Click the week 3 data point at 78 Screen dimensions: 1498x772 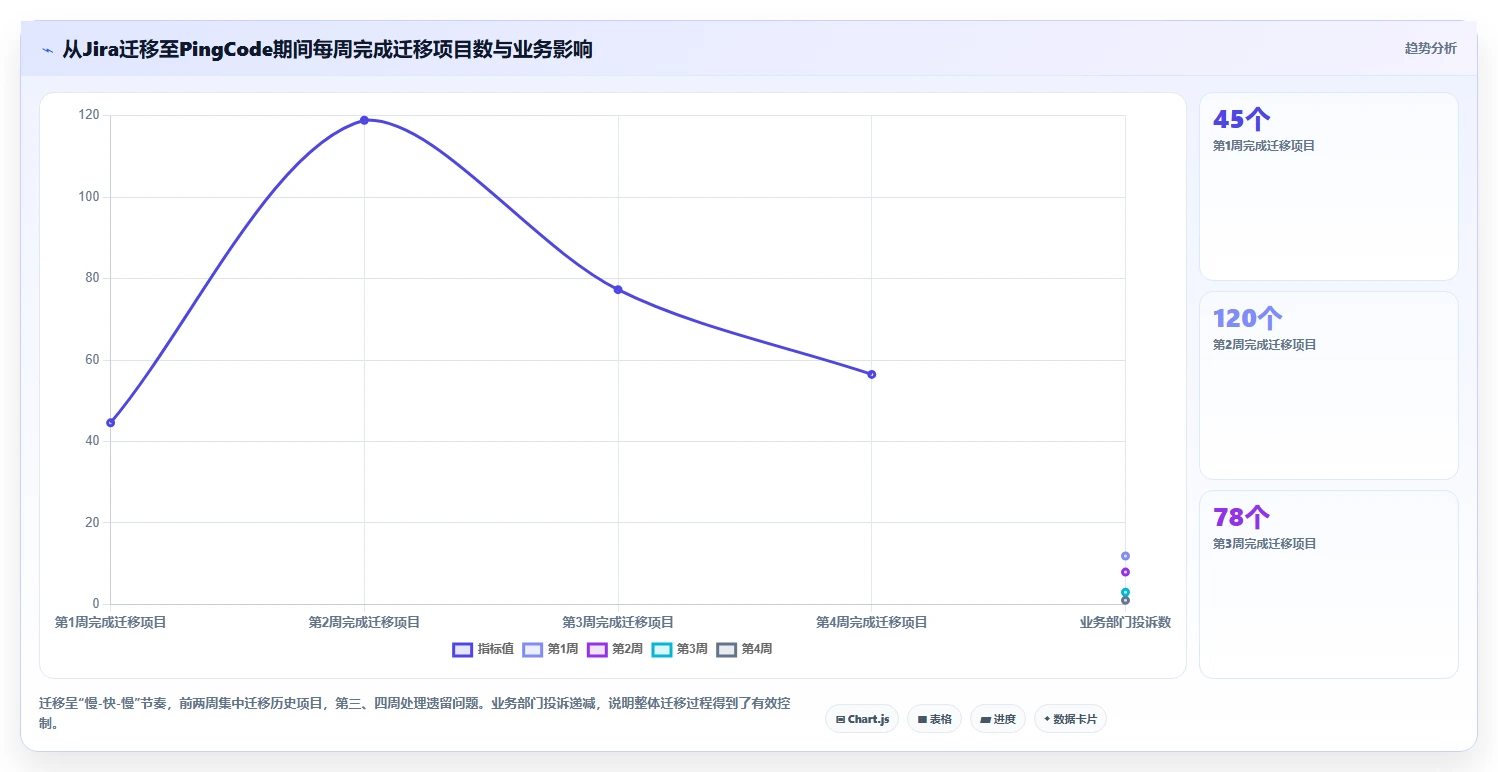click(618, 289)
